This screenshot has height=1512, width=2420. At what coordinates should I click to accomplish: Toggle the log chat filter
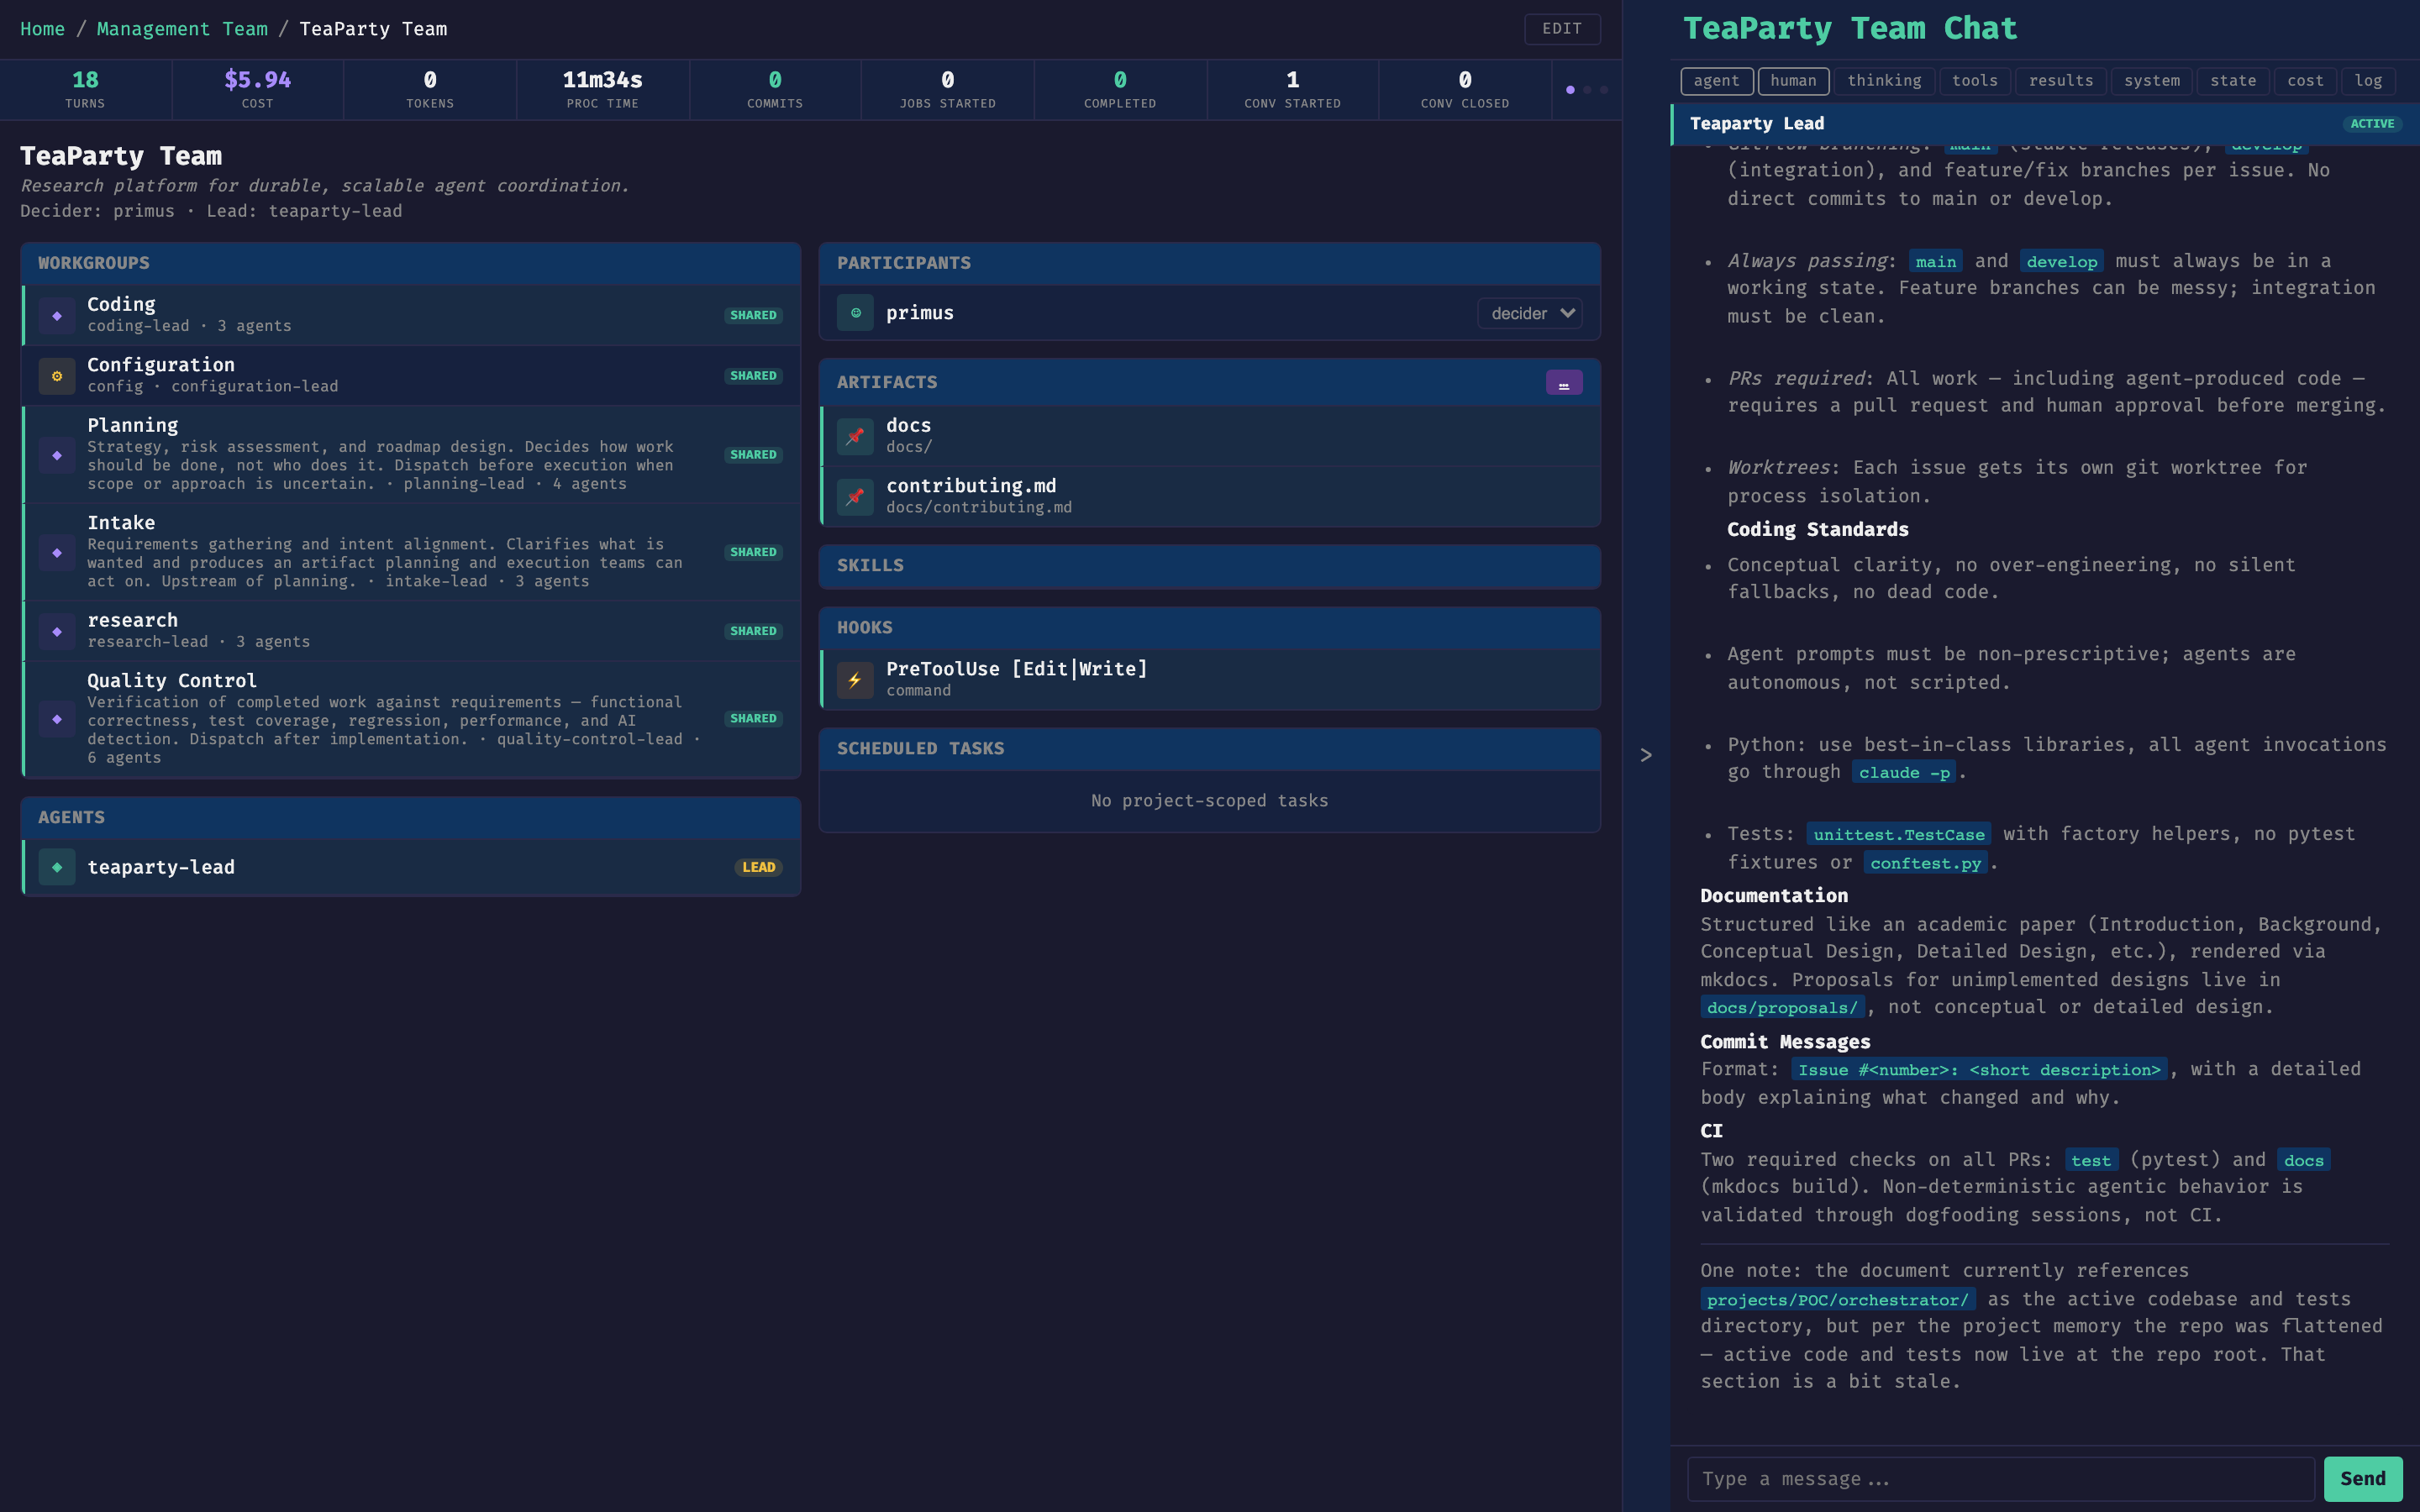tap(2368, 81)
